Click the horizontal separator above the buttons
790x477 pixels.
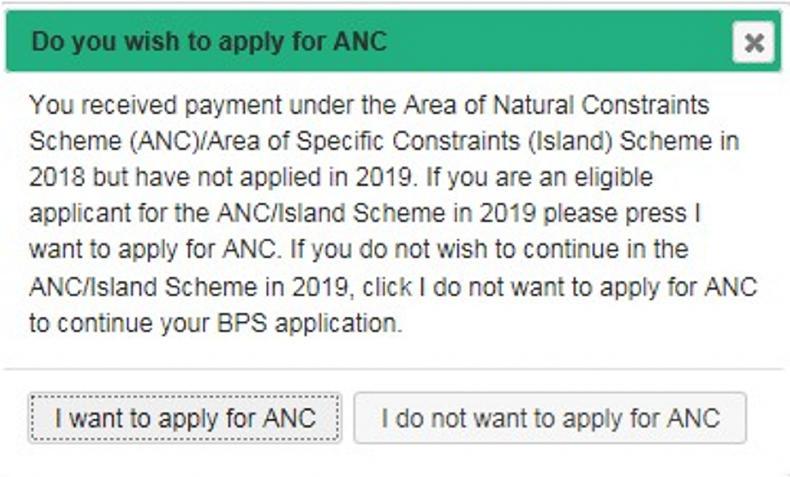395,370
